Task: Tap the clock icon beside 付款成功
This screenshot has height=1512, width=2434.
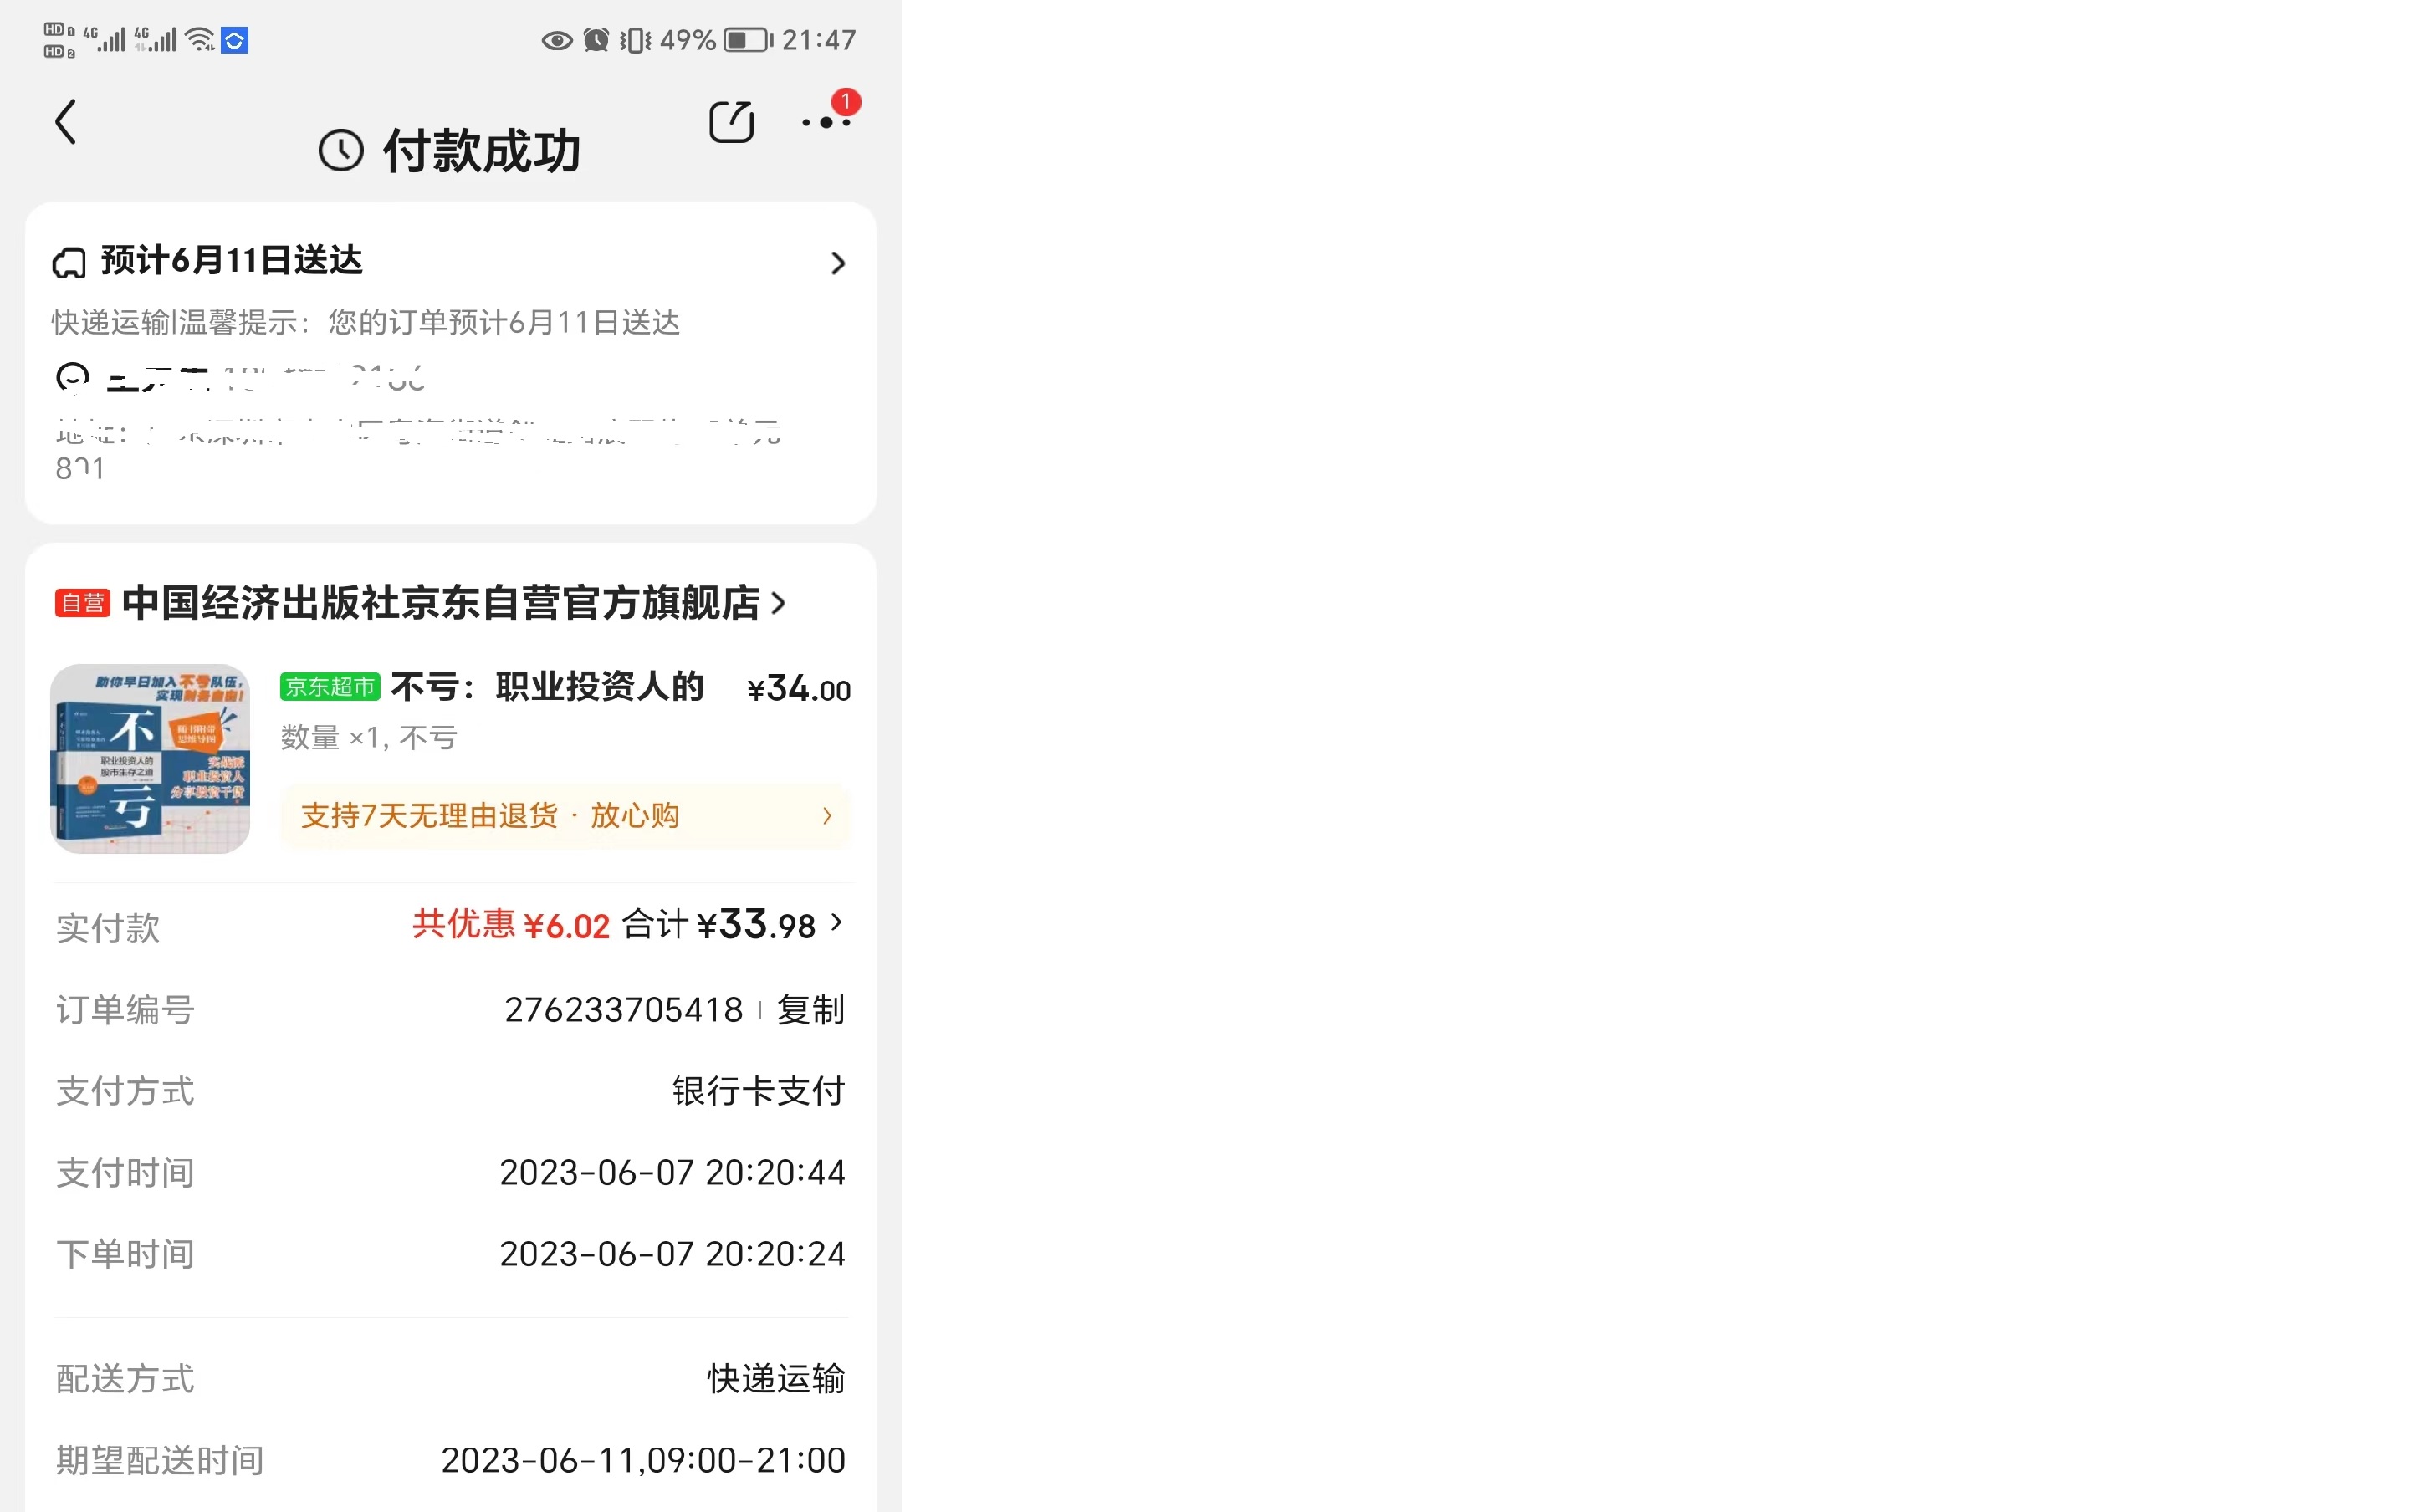Action: tap(341, 151)
